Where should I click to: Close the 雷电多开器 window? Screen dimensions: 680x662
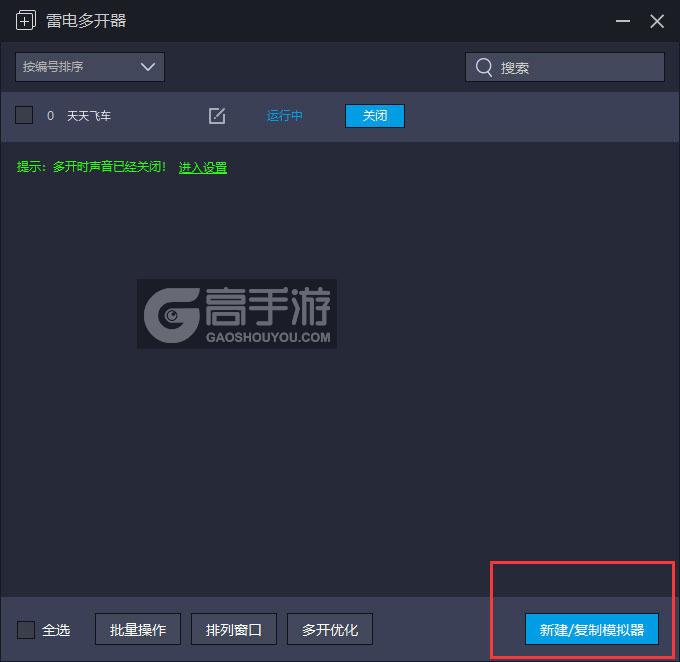[657, 21]
